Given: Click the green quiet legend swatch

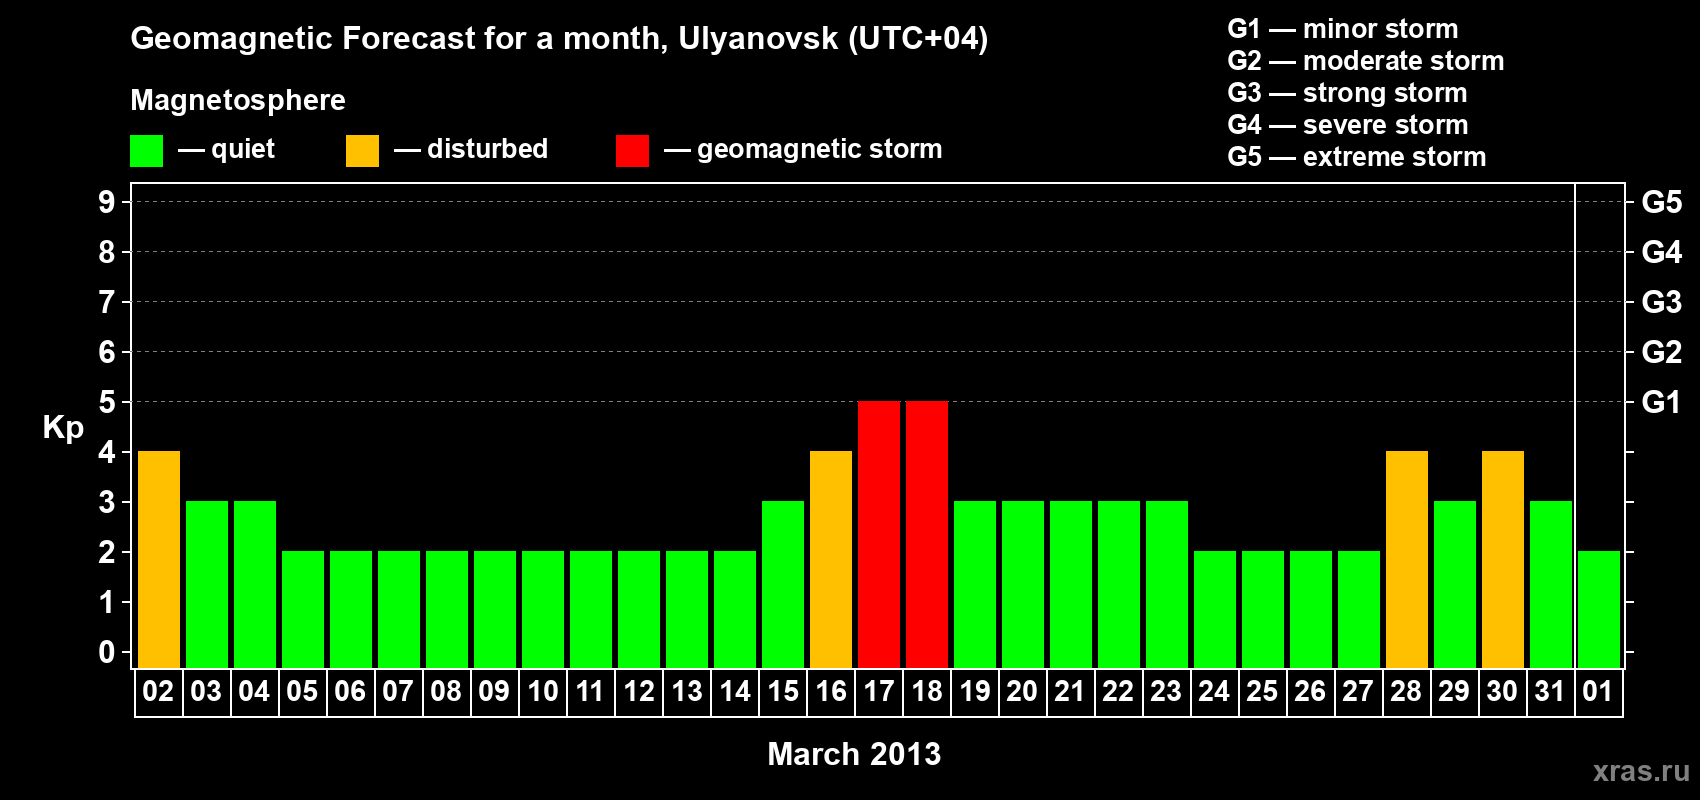Looking at the screenshot, I should click(x=147, y=151).
